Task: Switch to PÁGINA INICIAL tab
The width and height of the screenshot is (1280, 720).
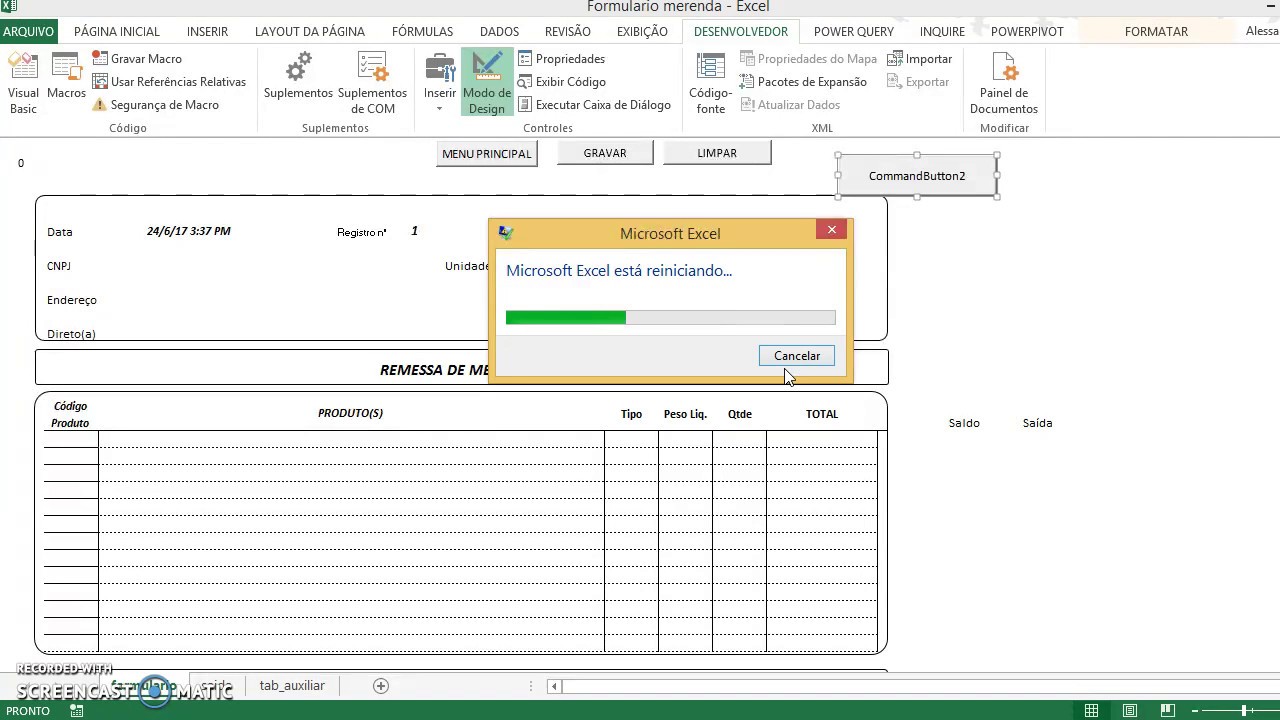Action: tap(117, 32)
